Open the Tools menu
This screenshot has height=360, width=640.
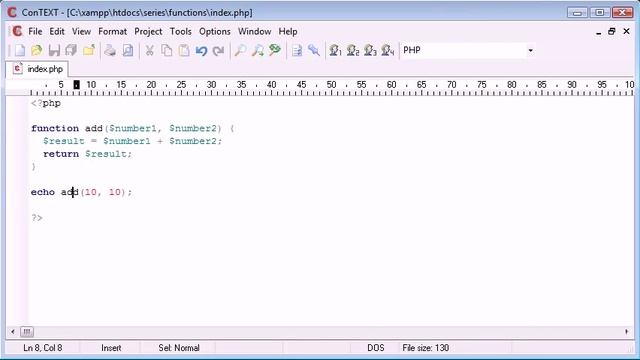click(x=180, y=31)
